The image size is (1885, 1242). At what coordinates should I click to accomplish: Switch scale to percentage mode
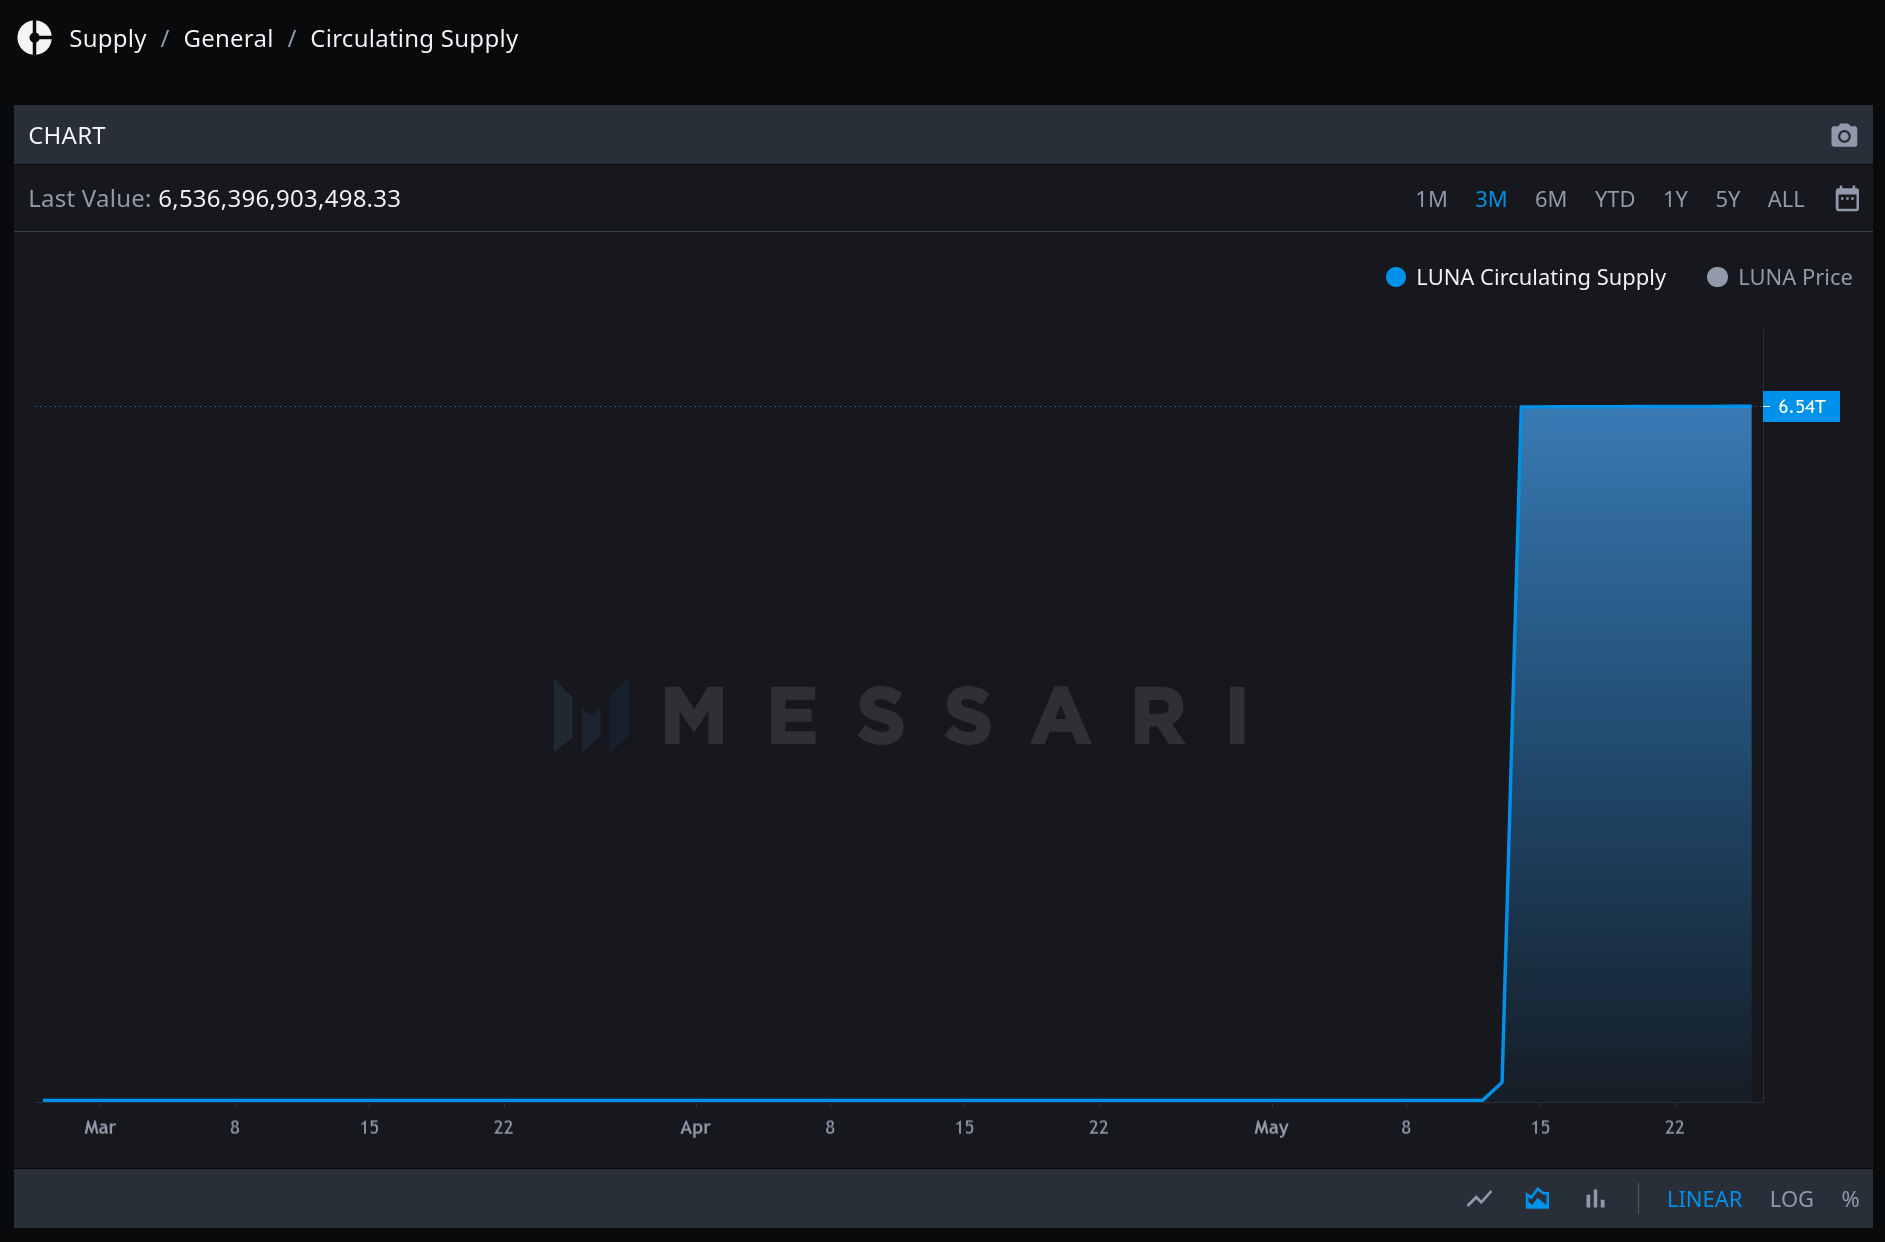click(x=1851, y=1198)
